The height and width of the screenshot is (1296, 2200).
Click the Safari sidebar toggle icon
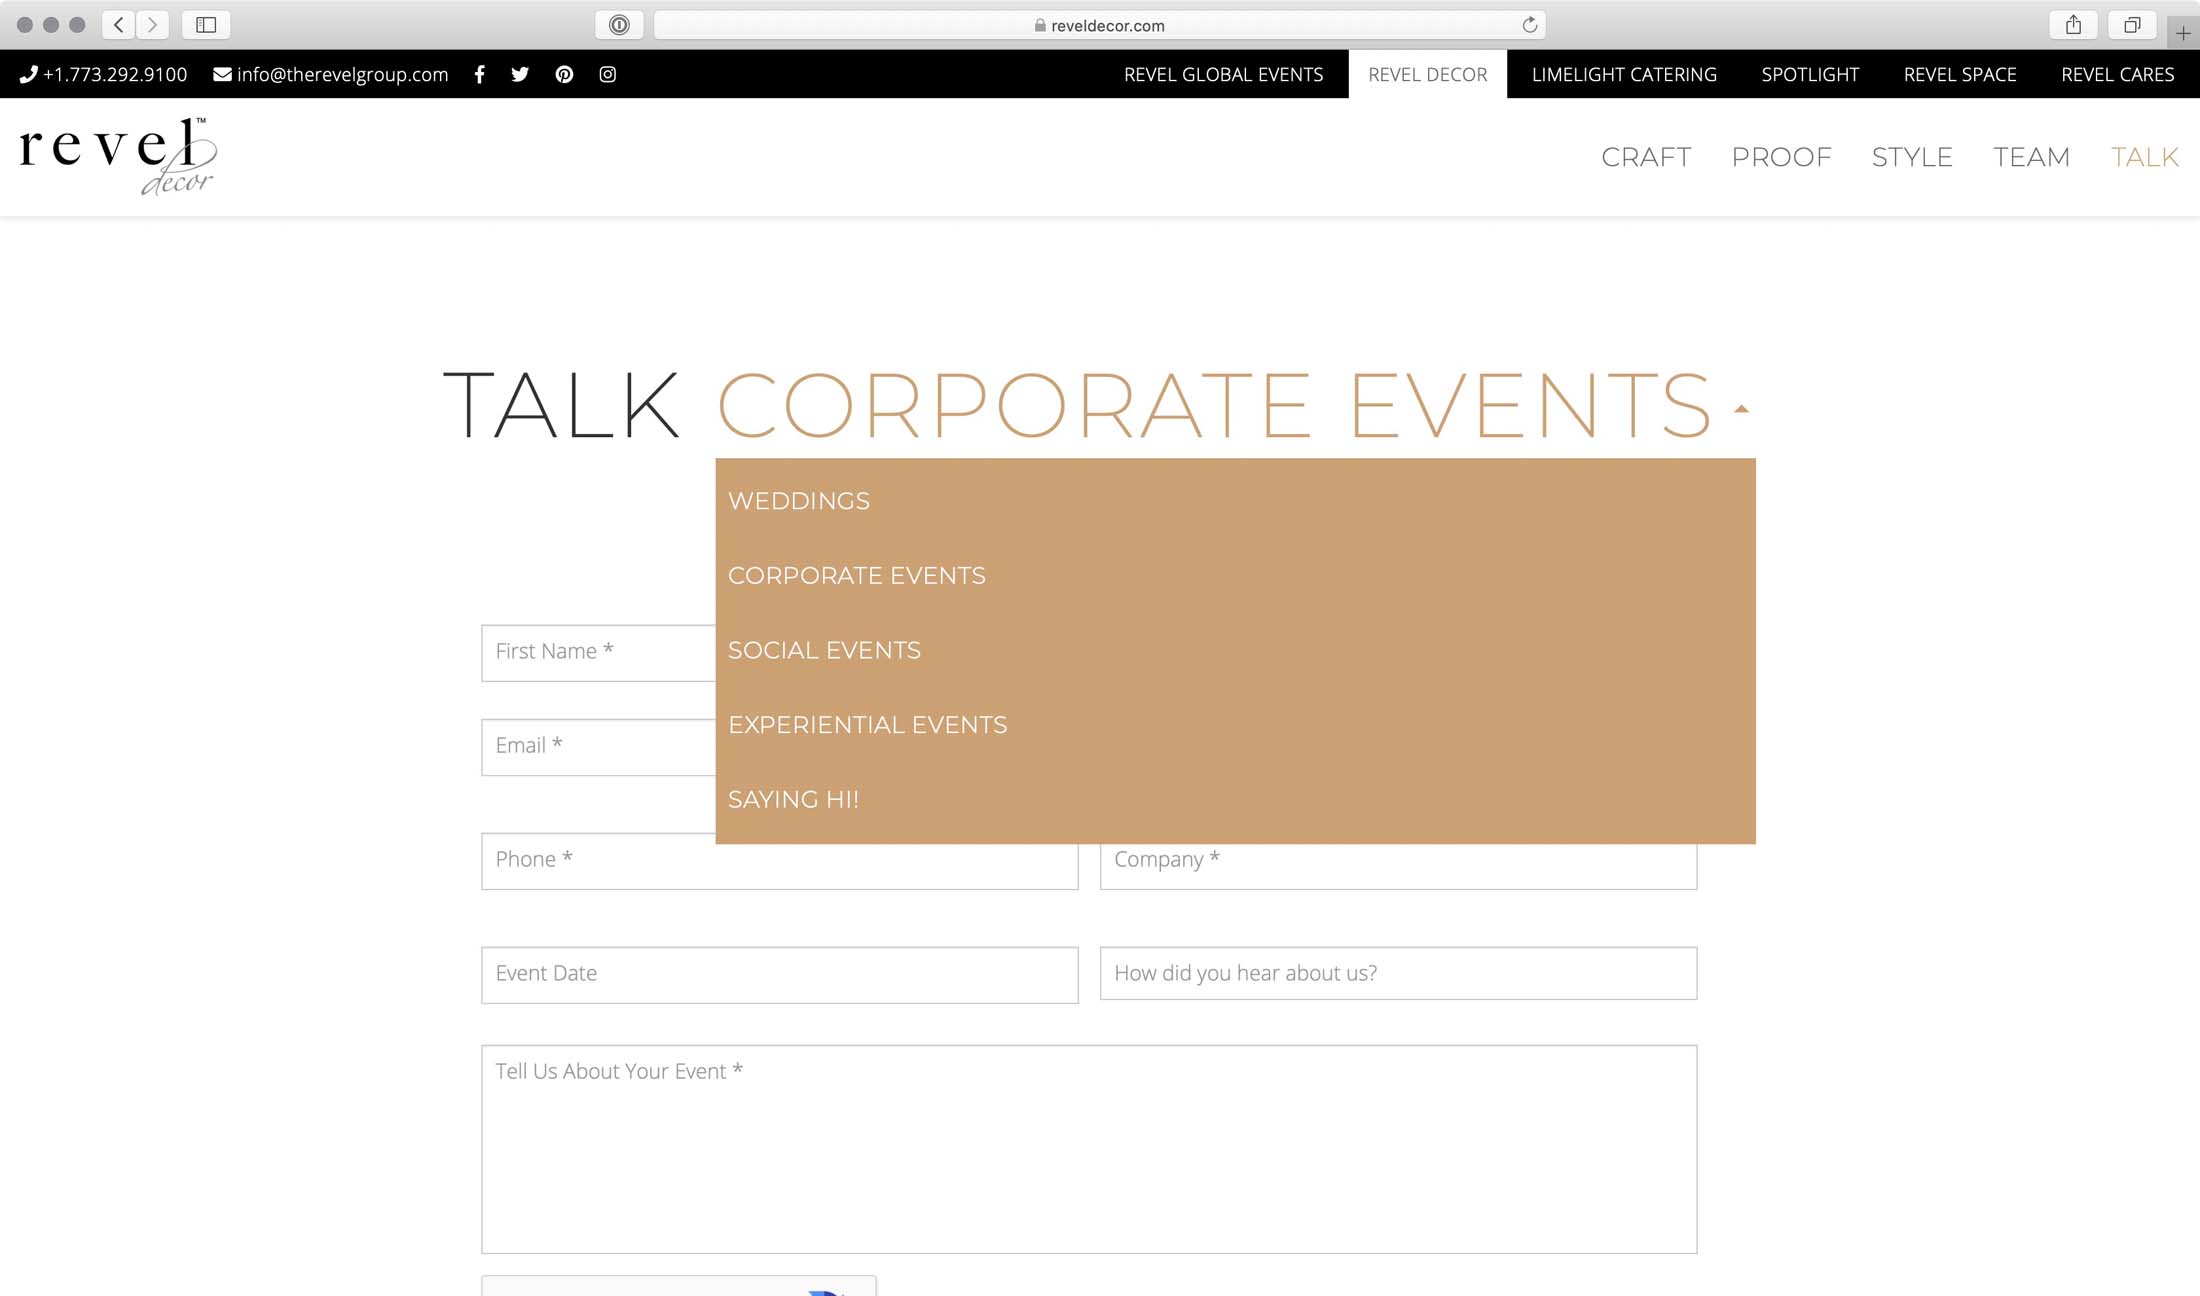coord(206,25)
